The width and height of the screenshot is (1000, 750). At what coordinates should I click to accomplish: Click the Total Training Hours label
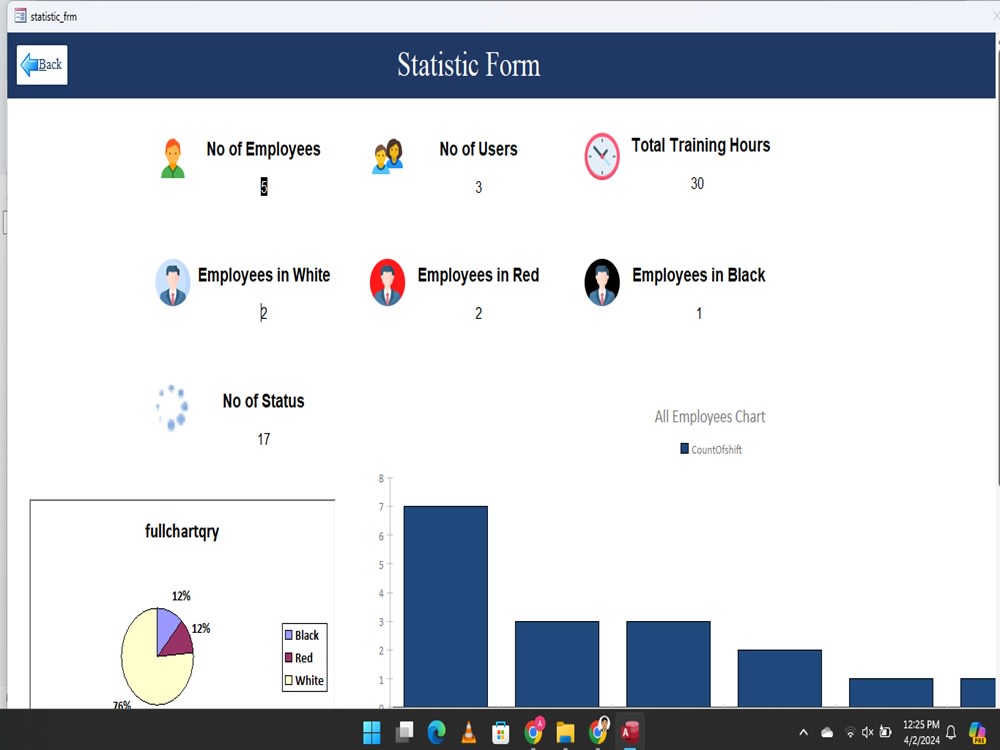701,145
